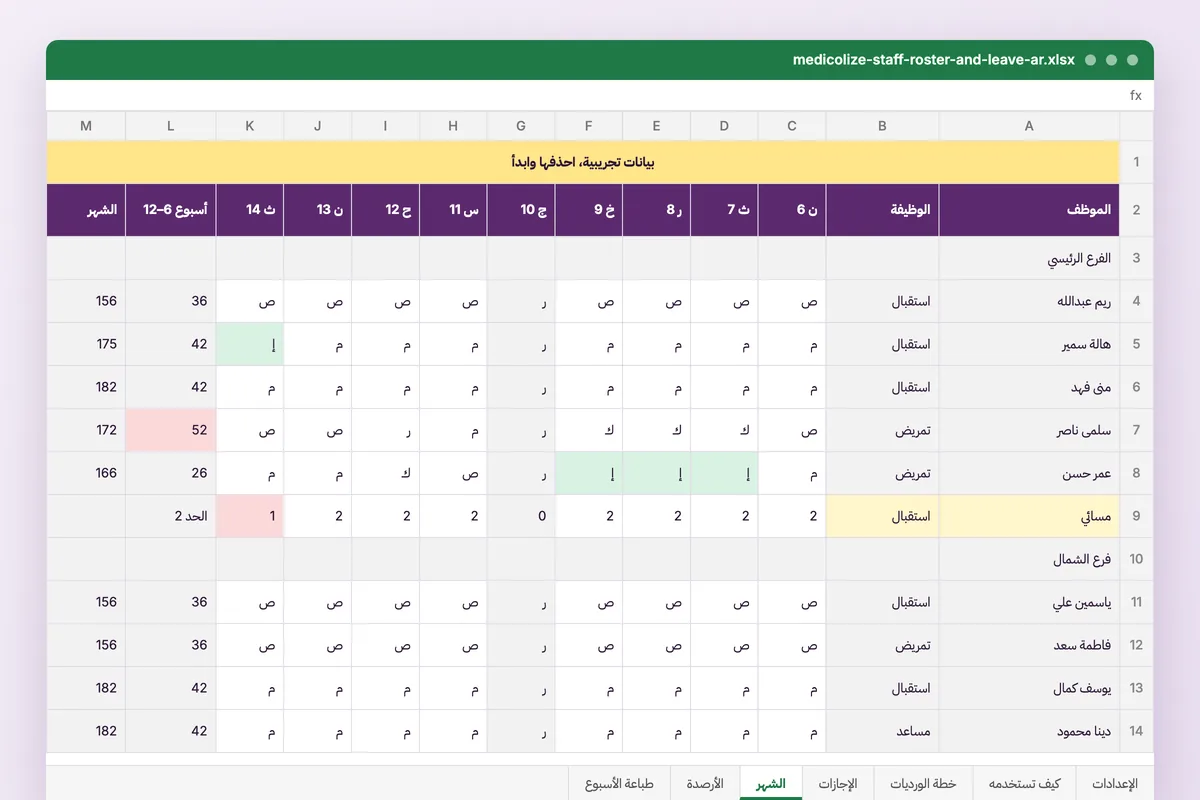Click the الوظيفة header cell
1200x800 pixels.
[x=882, y=210]
